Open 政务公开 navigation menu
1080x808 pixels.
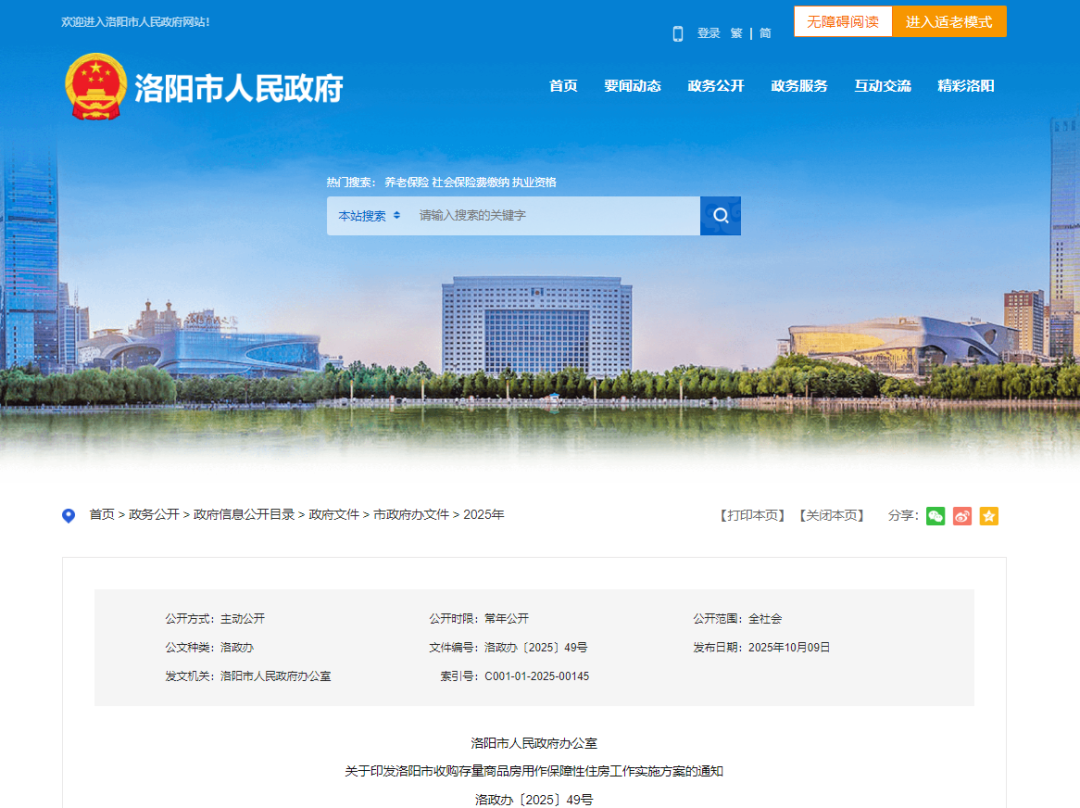pyautogui.click(x=716, y=85)
